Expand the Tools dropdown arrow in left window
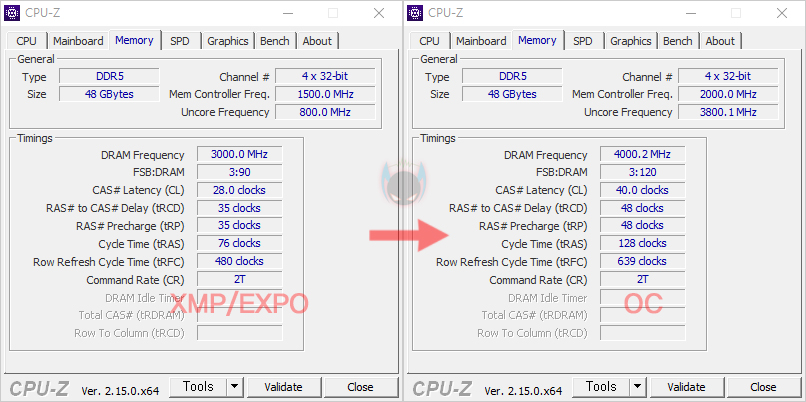Viewport: 806px width, 402px height. pyautogui.click(x=234, y=387)
